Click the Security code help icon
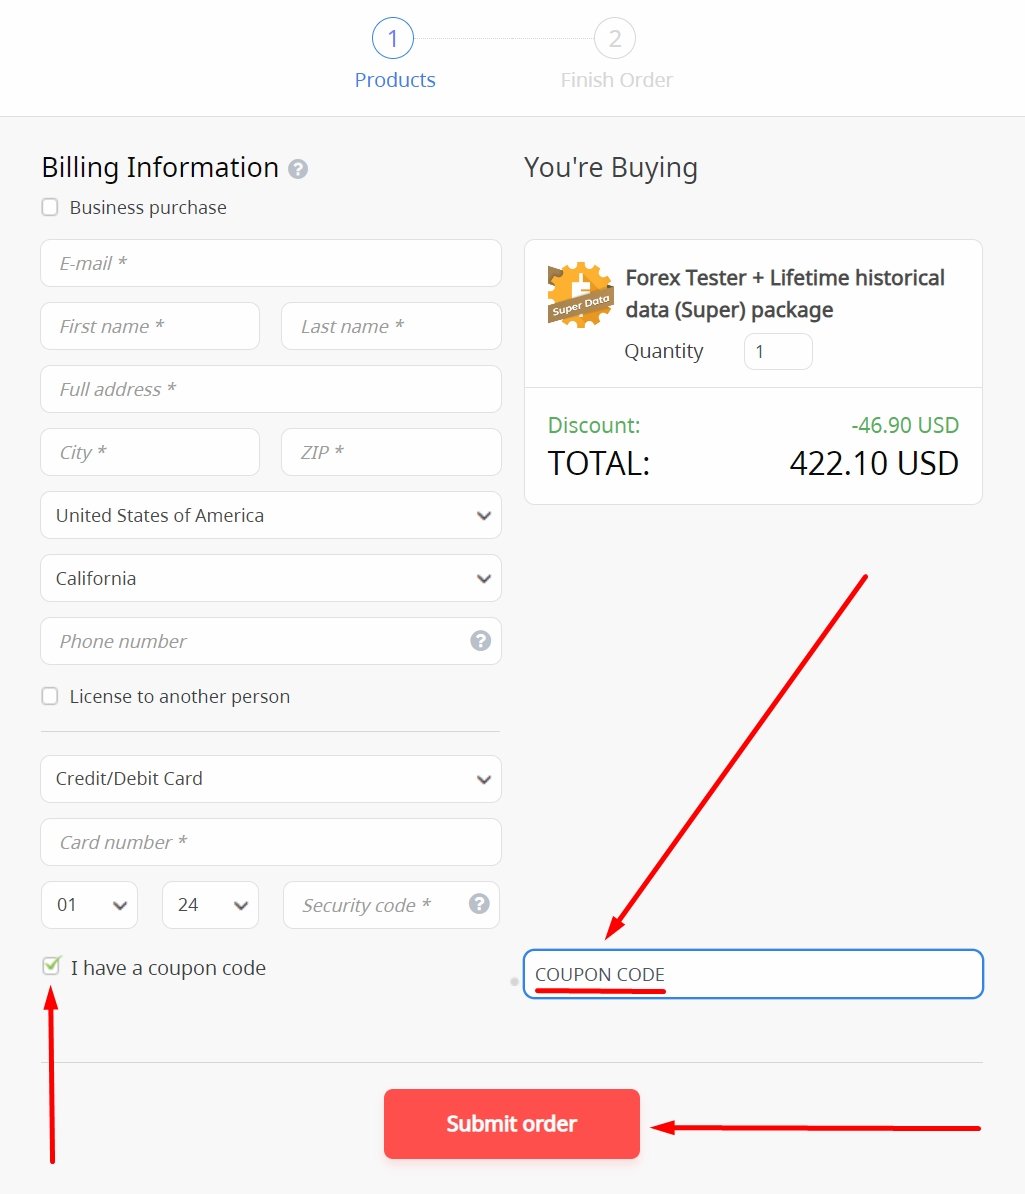Screen dimensions: 1025x1194 click(479, 904)
